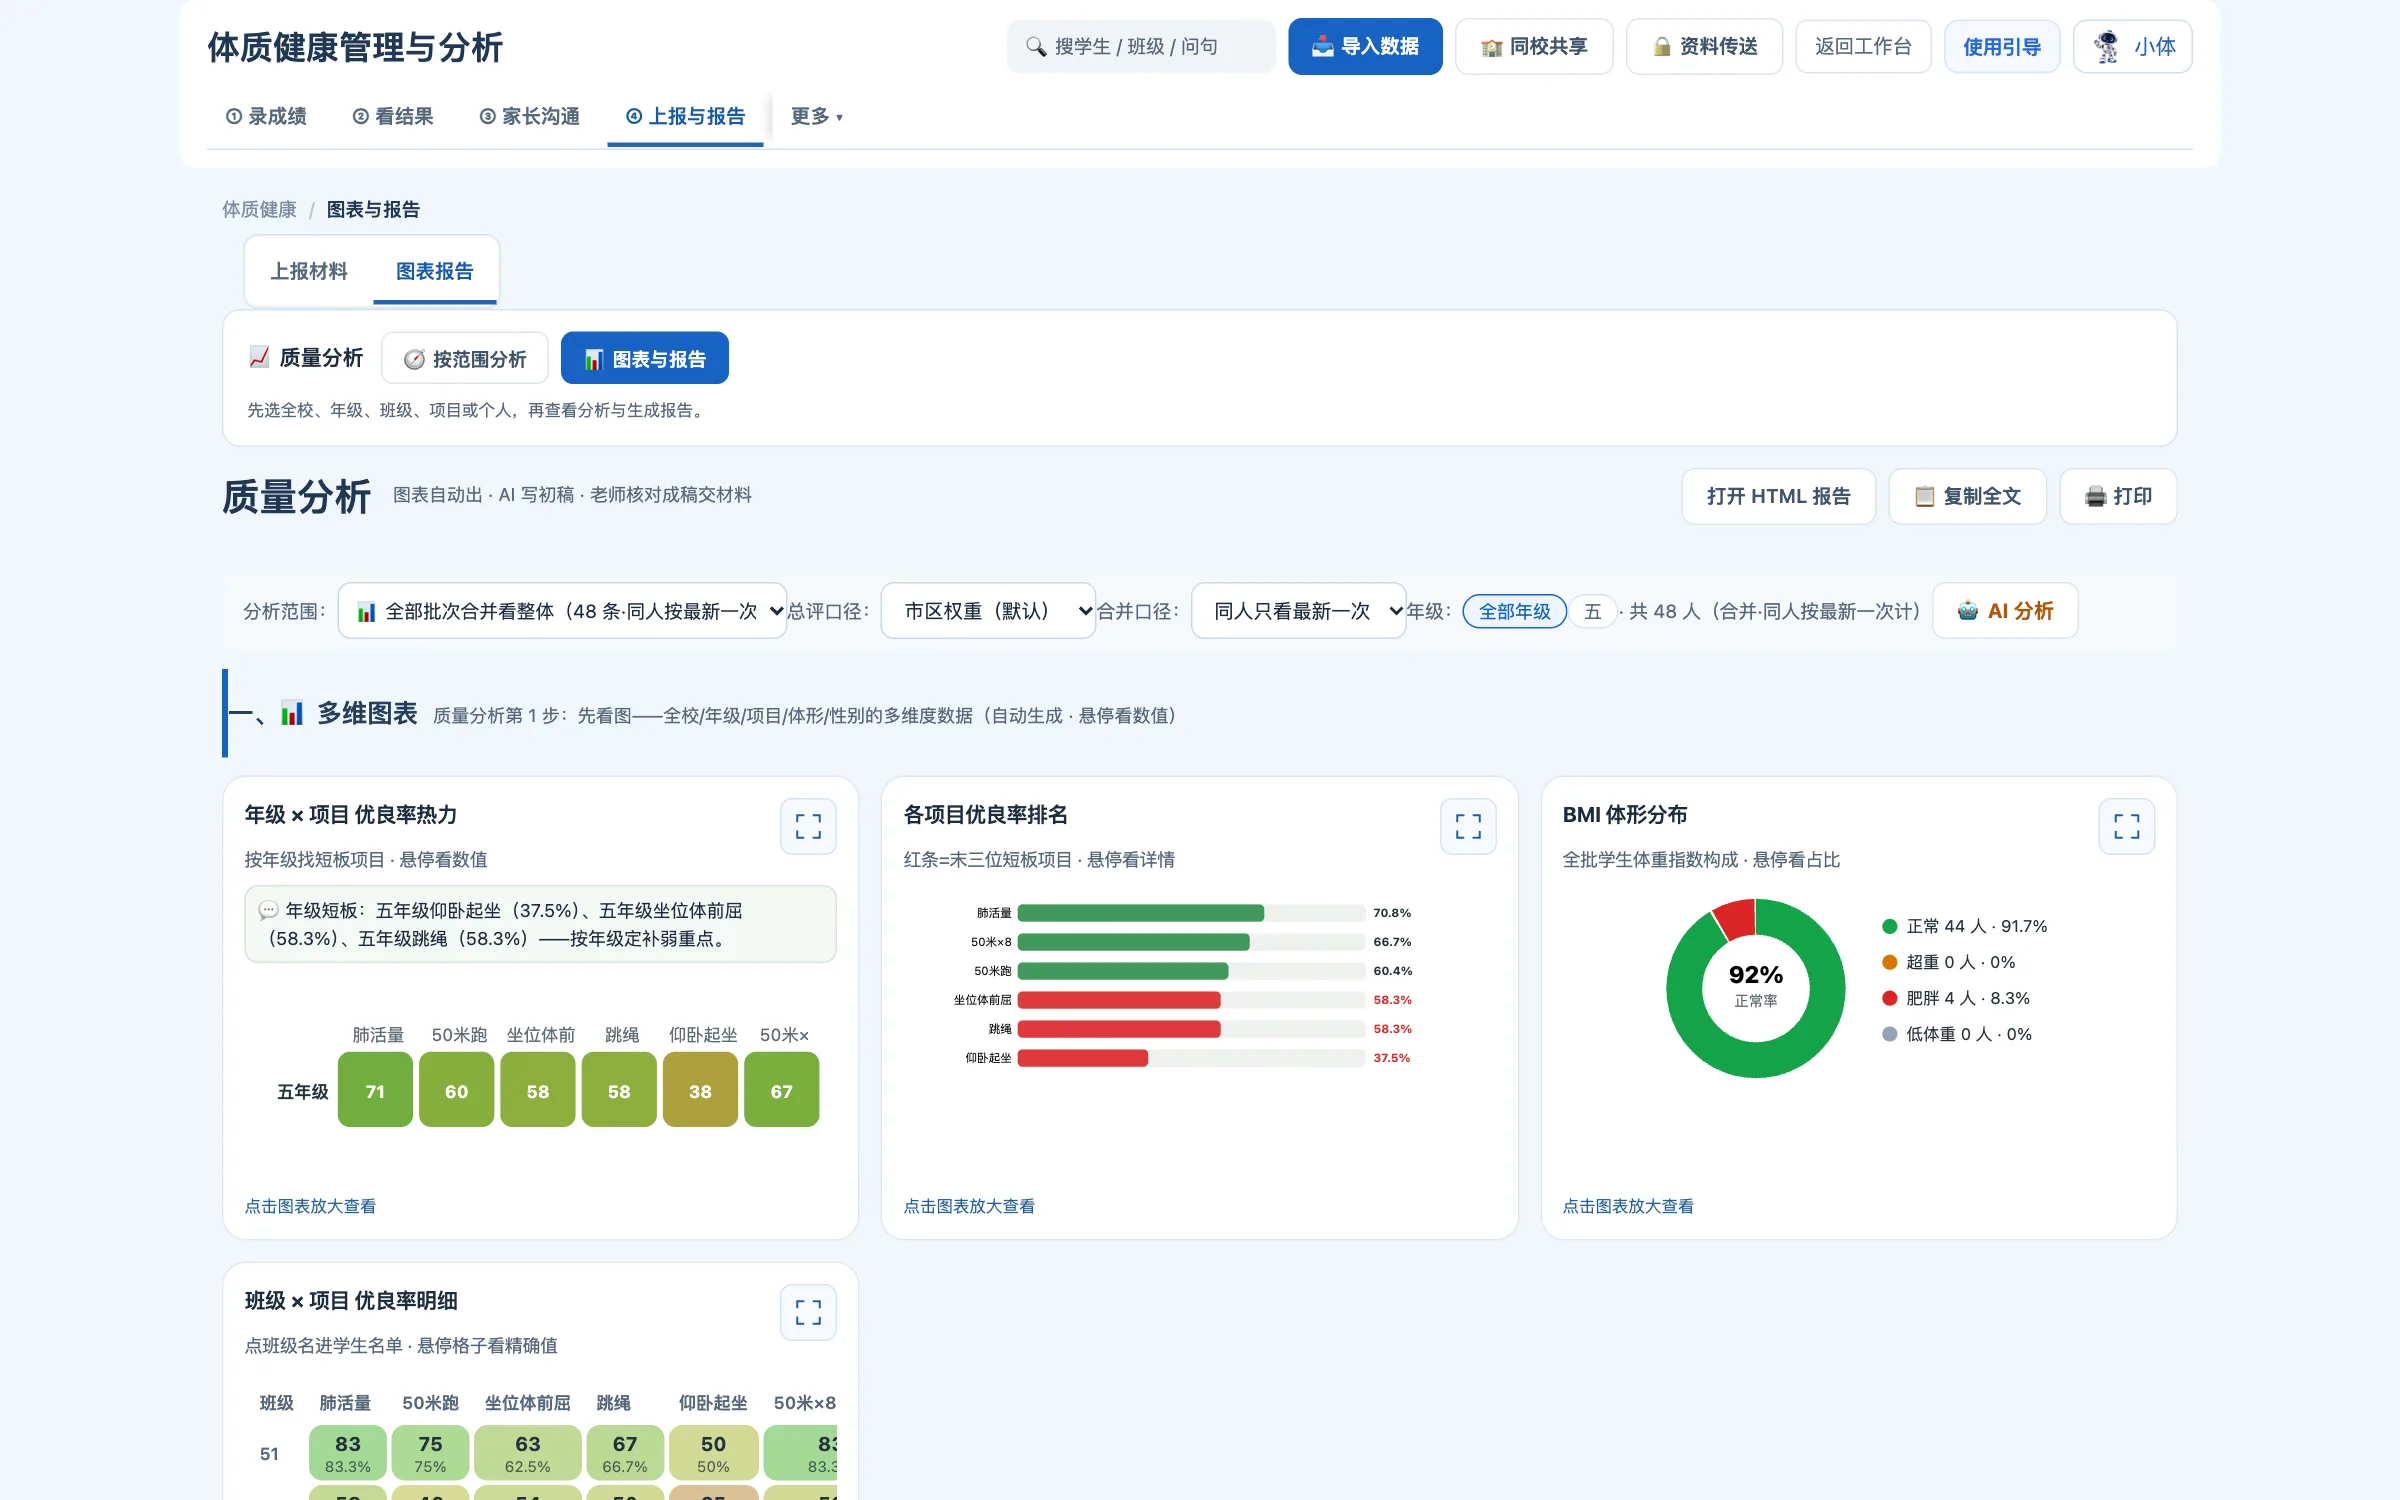The image size is (2400, 1500).
Task: Click the 图表与报告 blue button
Action: coord(645,359)
